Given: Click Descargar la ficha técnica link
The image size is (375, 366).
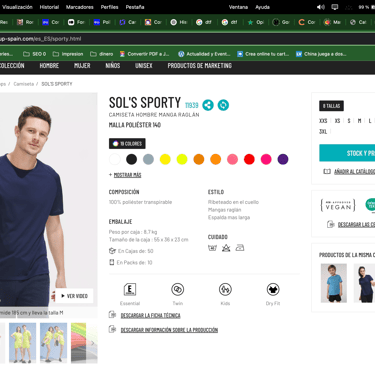Looking at the screenshot, I should coord(151,315).
